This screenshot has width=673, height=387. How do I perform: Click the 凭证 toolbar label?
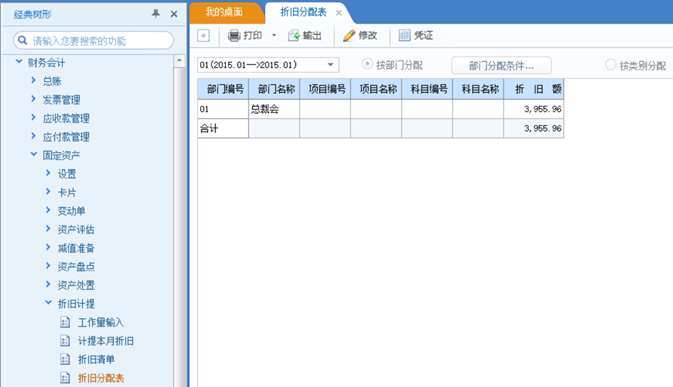coord(423,36)
